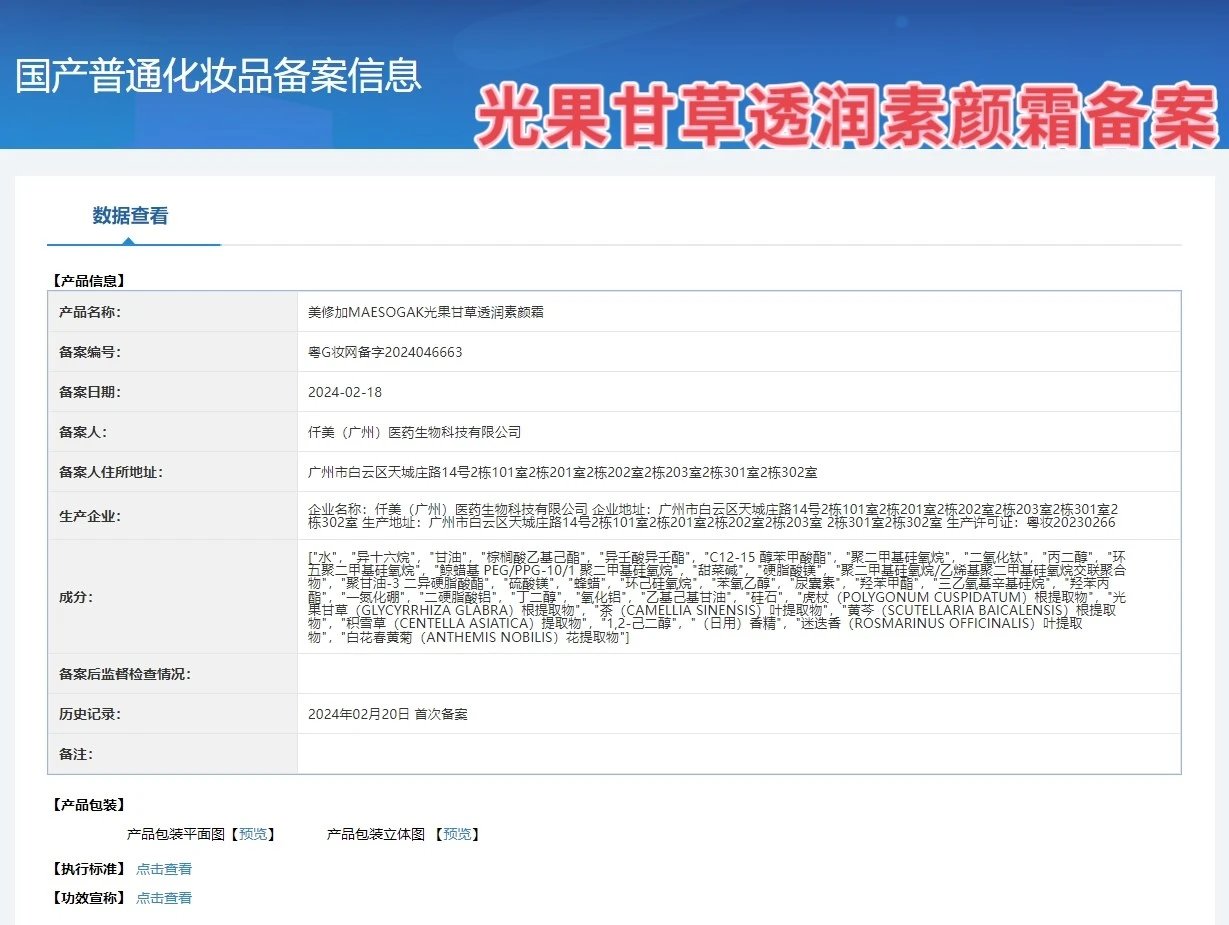Click the 【执行标准】 label

click(88, 869)
